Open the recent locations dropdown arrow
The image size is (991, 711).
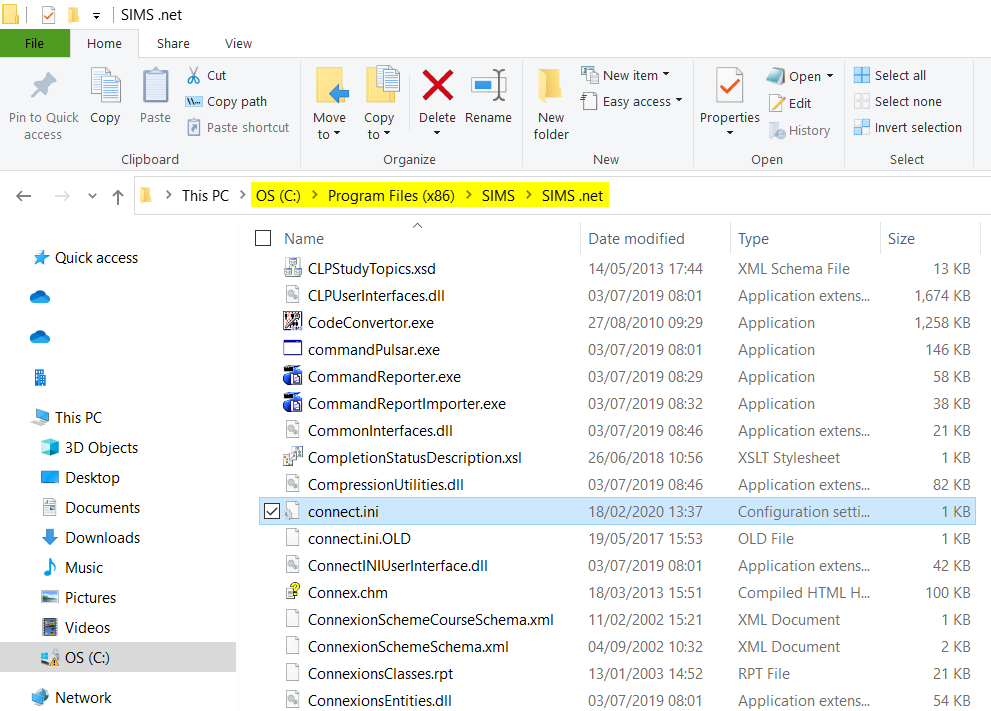pos(92,196)
